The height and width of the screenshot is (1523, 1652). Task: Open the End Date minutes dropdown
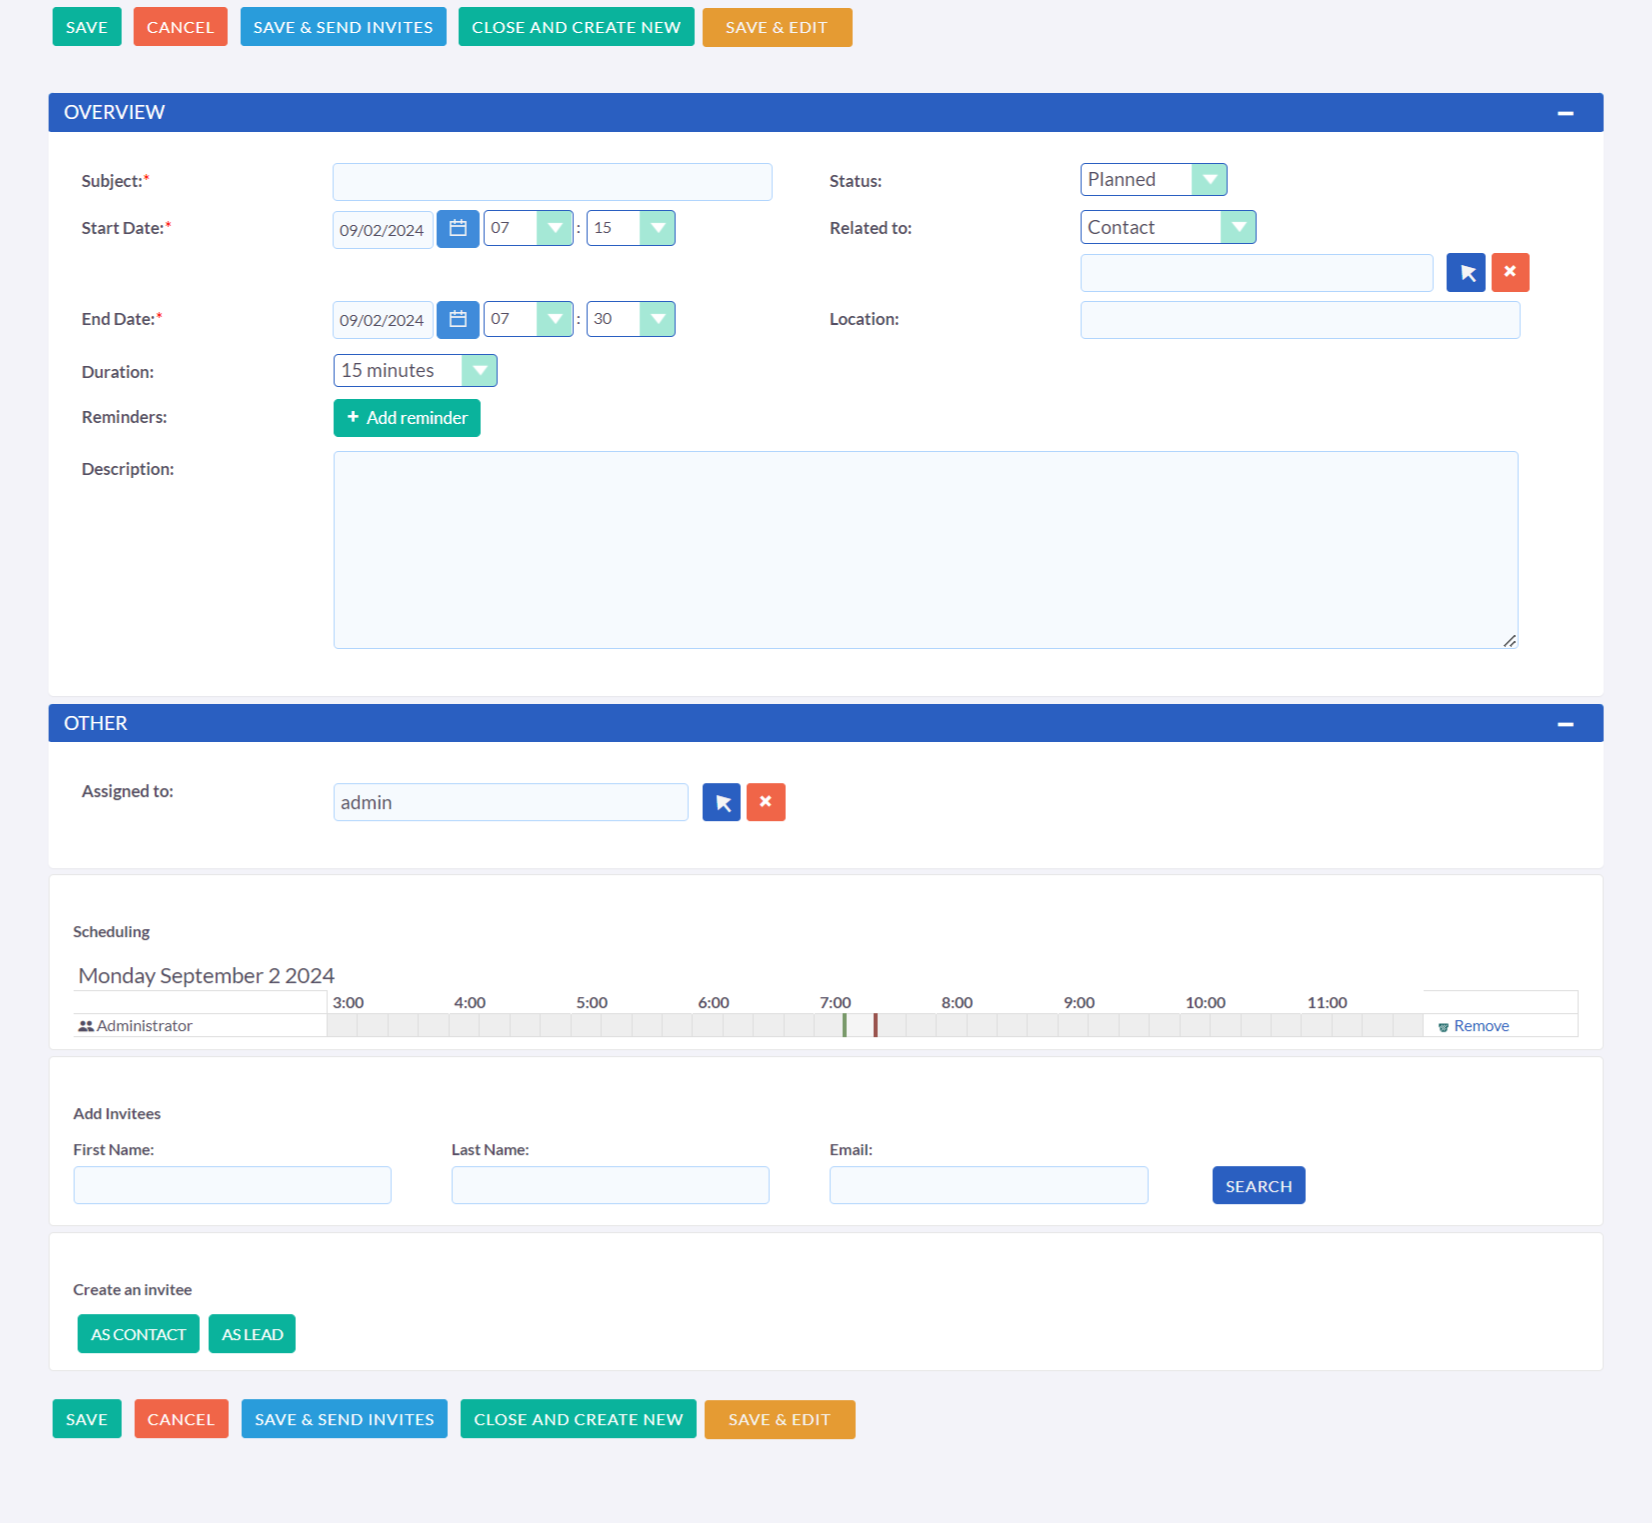pyautogui.click(x=630, y=320)
